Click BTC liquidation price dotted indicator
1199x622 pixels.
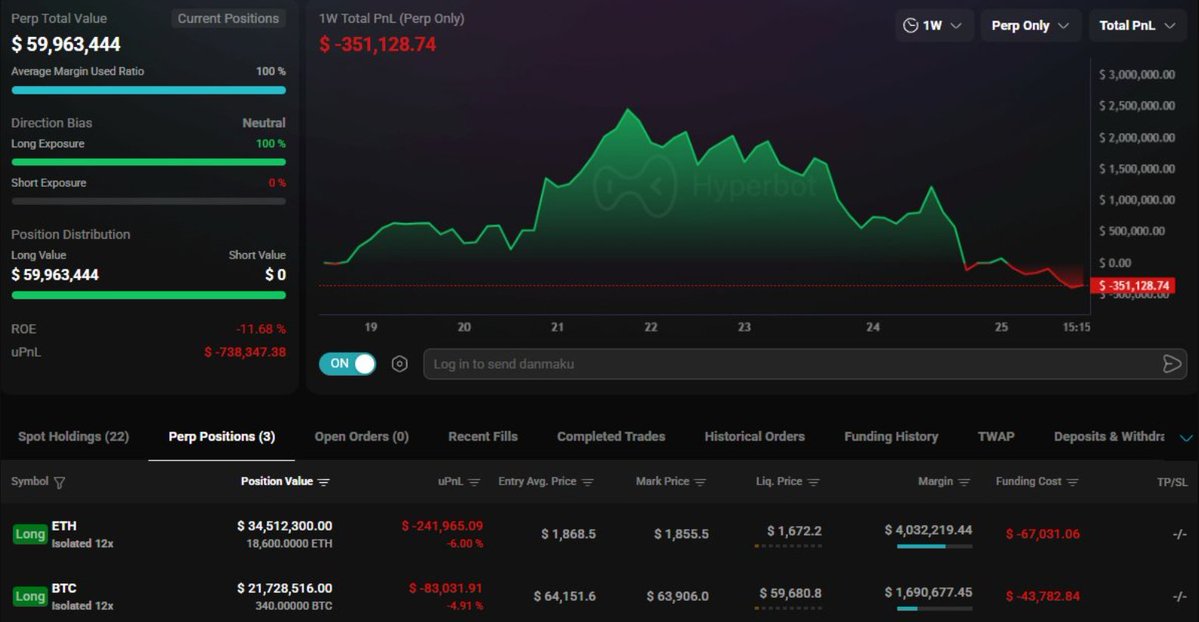788,608
